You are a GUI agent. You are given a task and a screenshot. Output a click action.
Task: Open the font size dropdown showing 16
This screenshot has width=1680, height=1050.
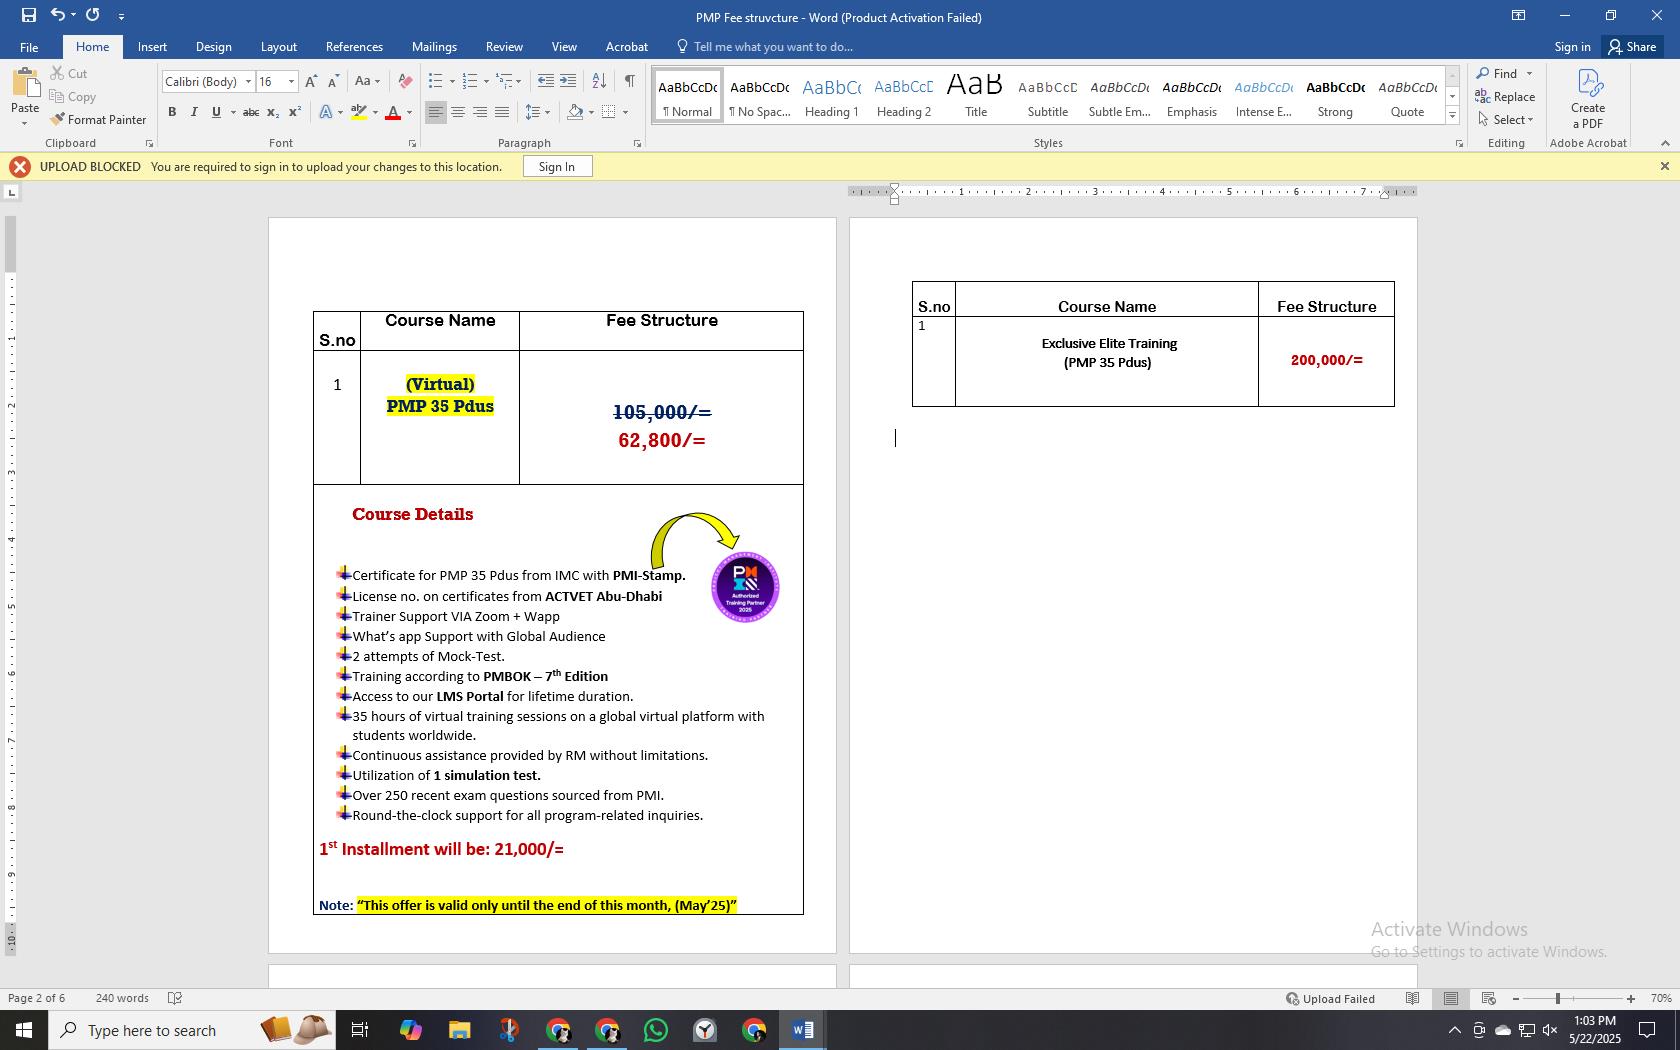[291, 82]
